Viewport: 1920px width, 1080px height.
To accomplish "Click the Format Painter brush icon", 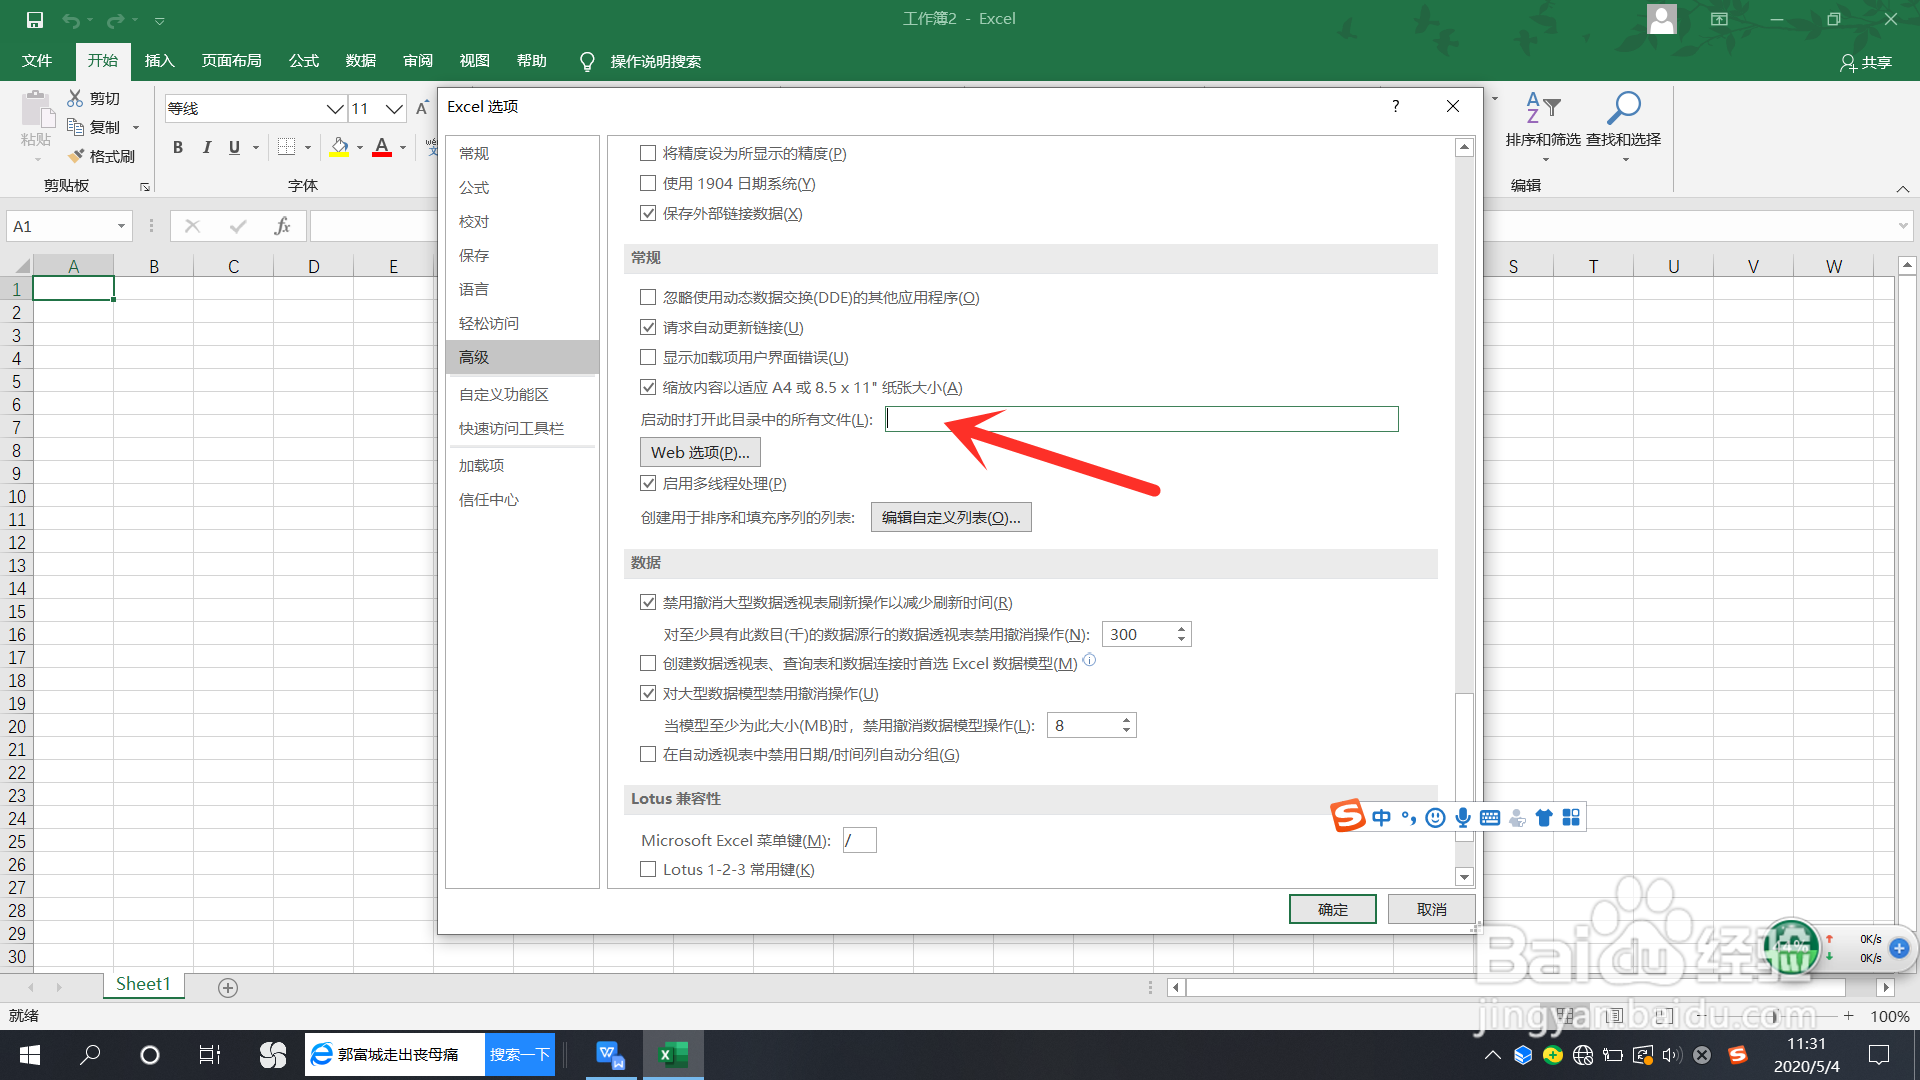I will [75, 156].
